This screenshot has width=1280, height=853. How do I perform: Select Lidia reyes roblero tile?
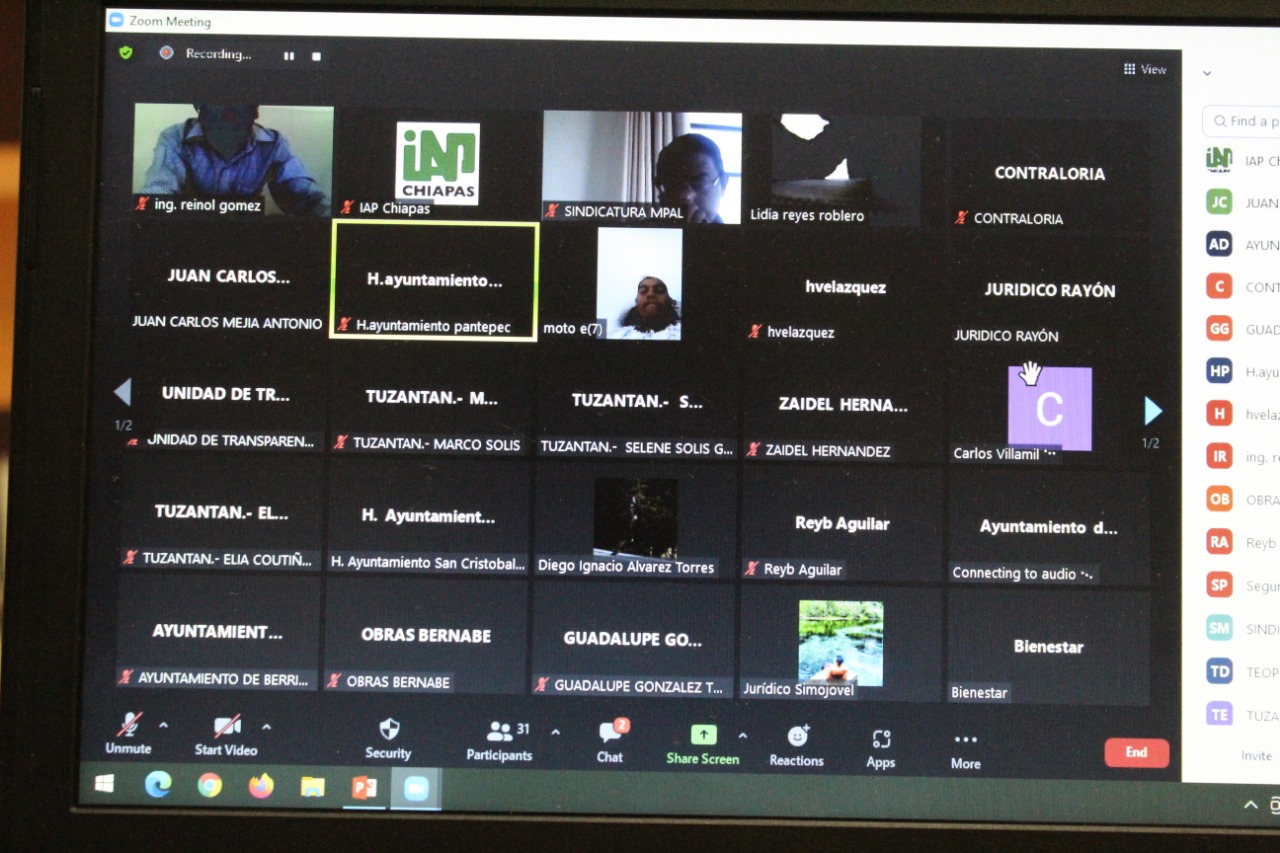click(x=847, y=169)
